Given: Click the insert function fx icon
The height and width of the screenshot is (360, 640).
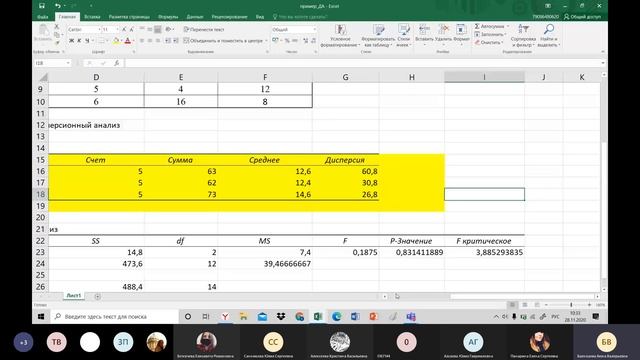Looking at the screenshot, I should pyautogui.click(x=116, y=63).
